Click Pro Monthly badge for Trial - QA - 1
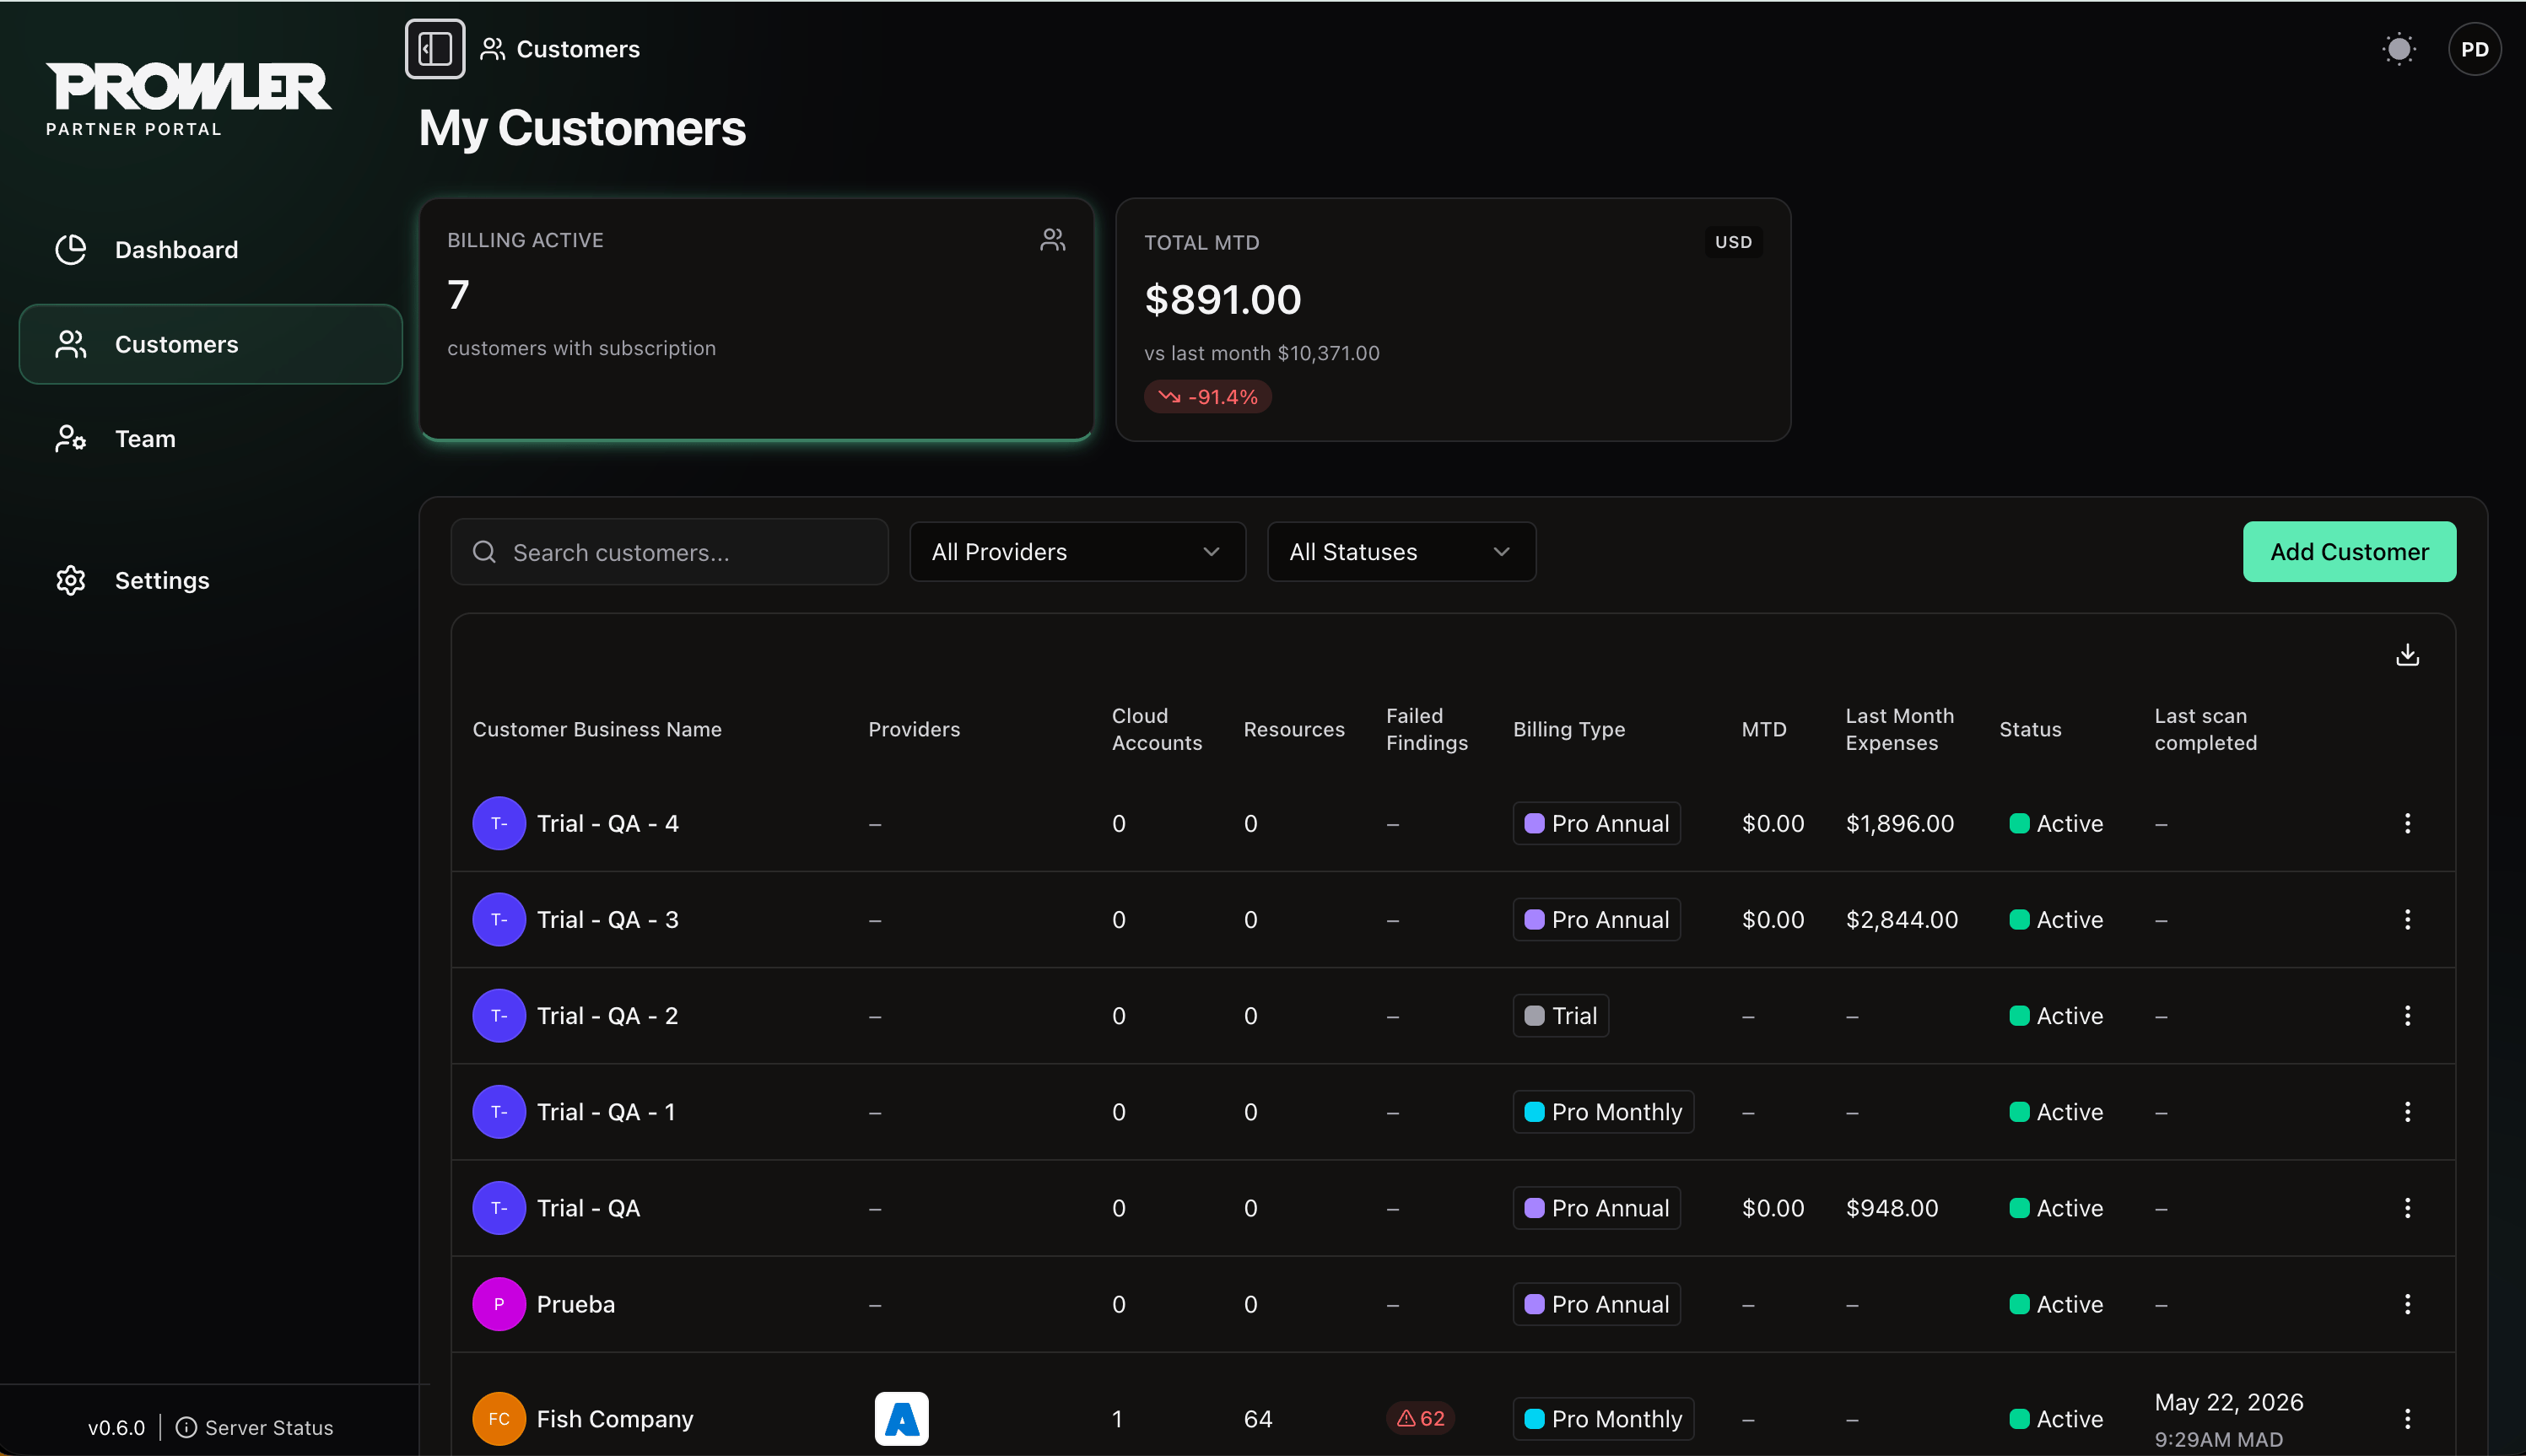2526x1456 pixels. click(x=1603, y=1112)
